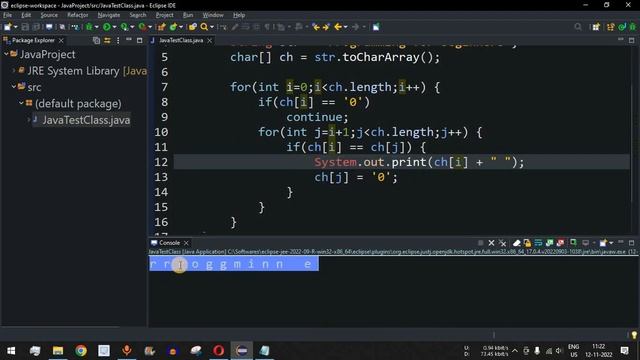The width and height of the screenshot is (640, 360).
Task: Navigate back with yellow arrow
Action: [x=338, y=27]
